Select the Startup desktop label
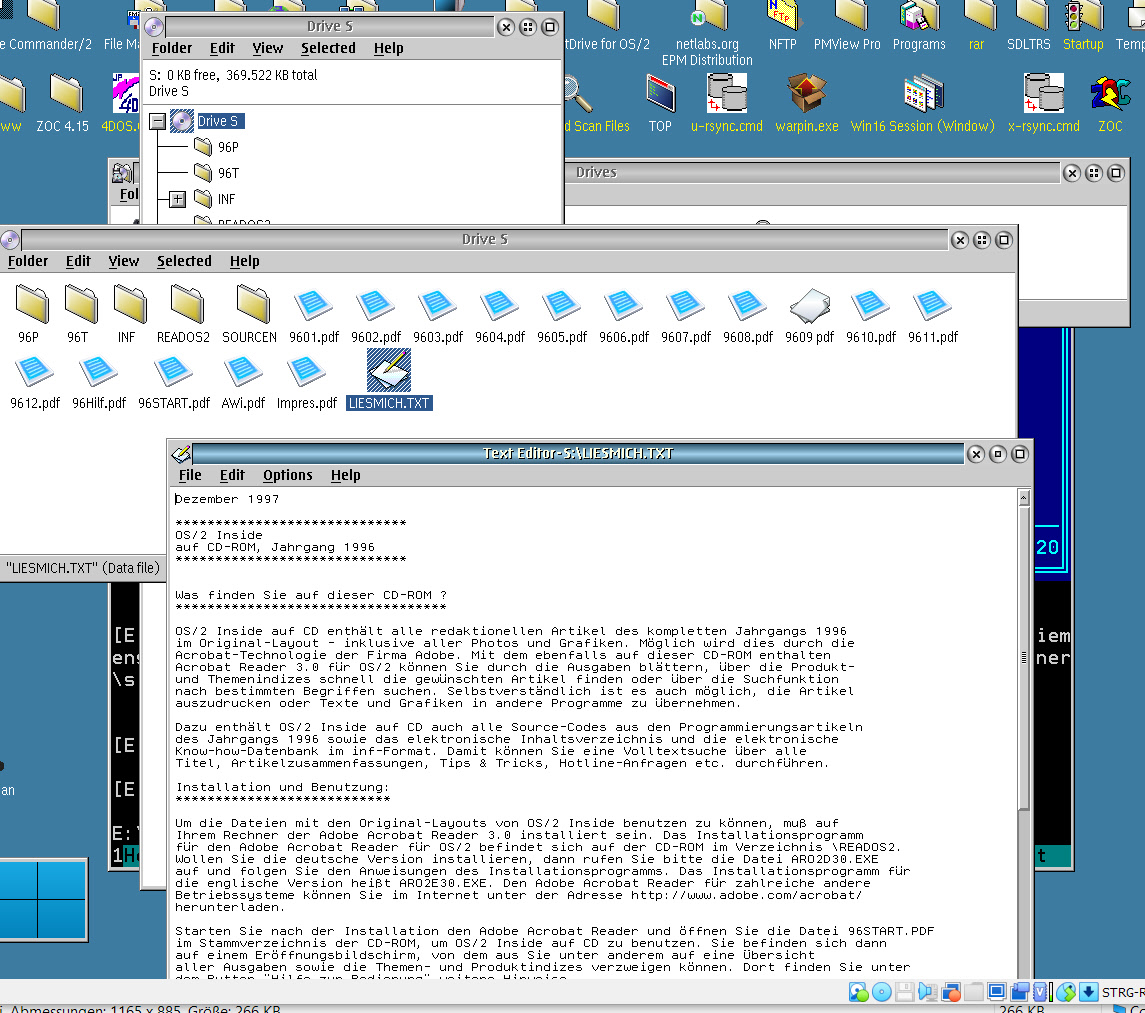Screen dimensions: 1145x1013 (x=1083, y=44)
